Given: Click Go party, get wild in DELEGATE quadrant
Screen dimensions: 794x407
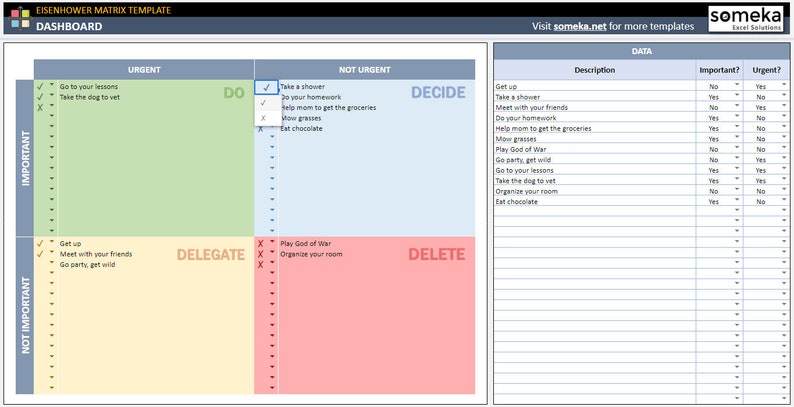Looking at the screenshot, I should click(88, 265).
